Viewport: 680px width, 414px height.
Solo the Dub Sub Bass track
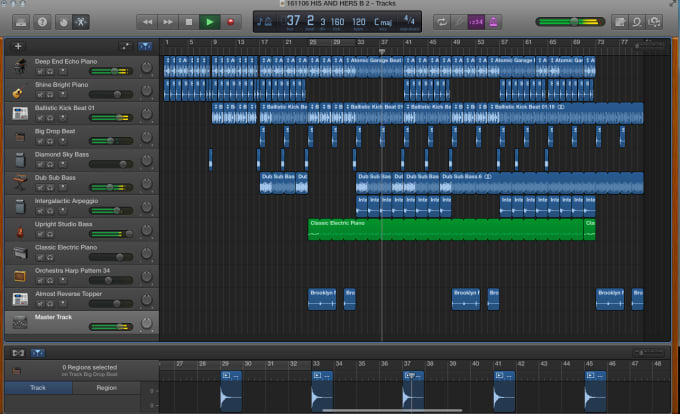pyautogui.click(x=50, y=187)
